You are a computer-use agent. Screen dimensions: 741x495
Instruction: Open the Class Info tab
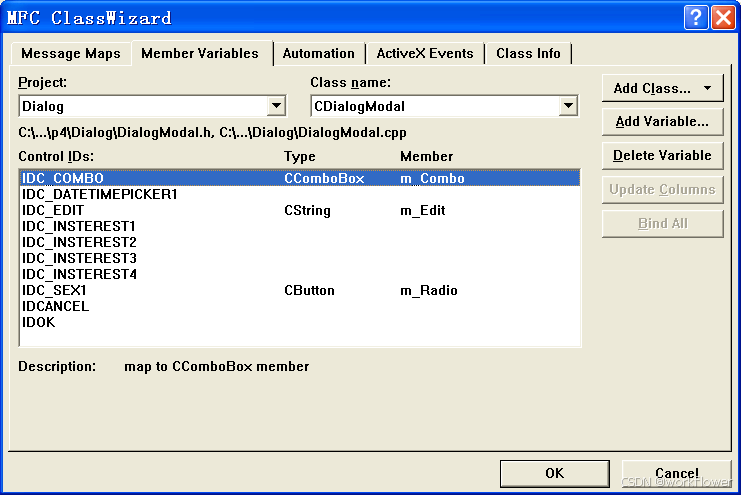(x=528, y=53)
